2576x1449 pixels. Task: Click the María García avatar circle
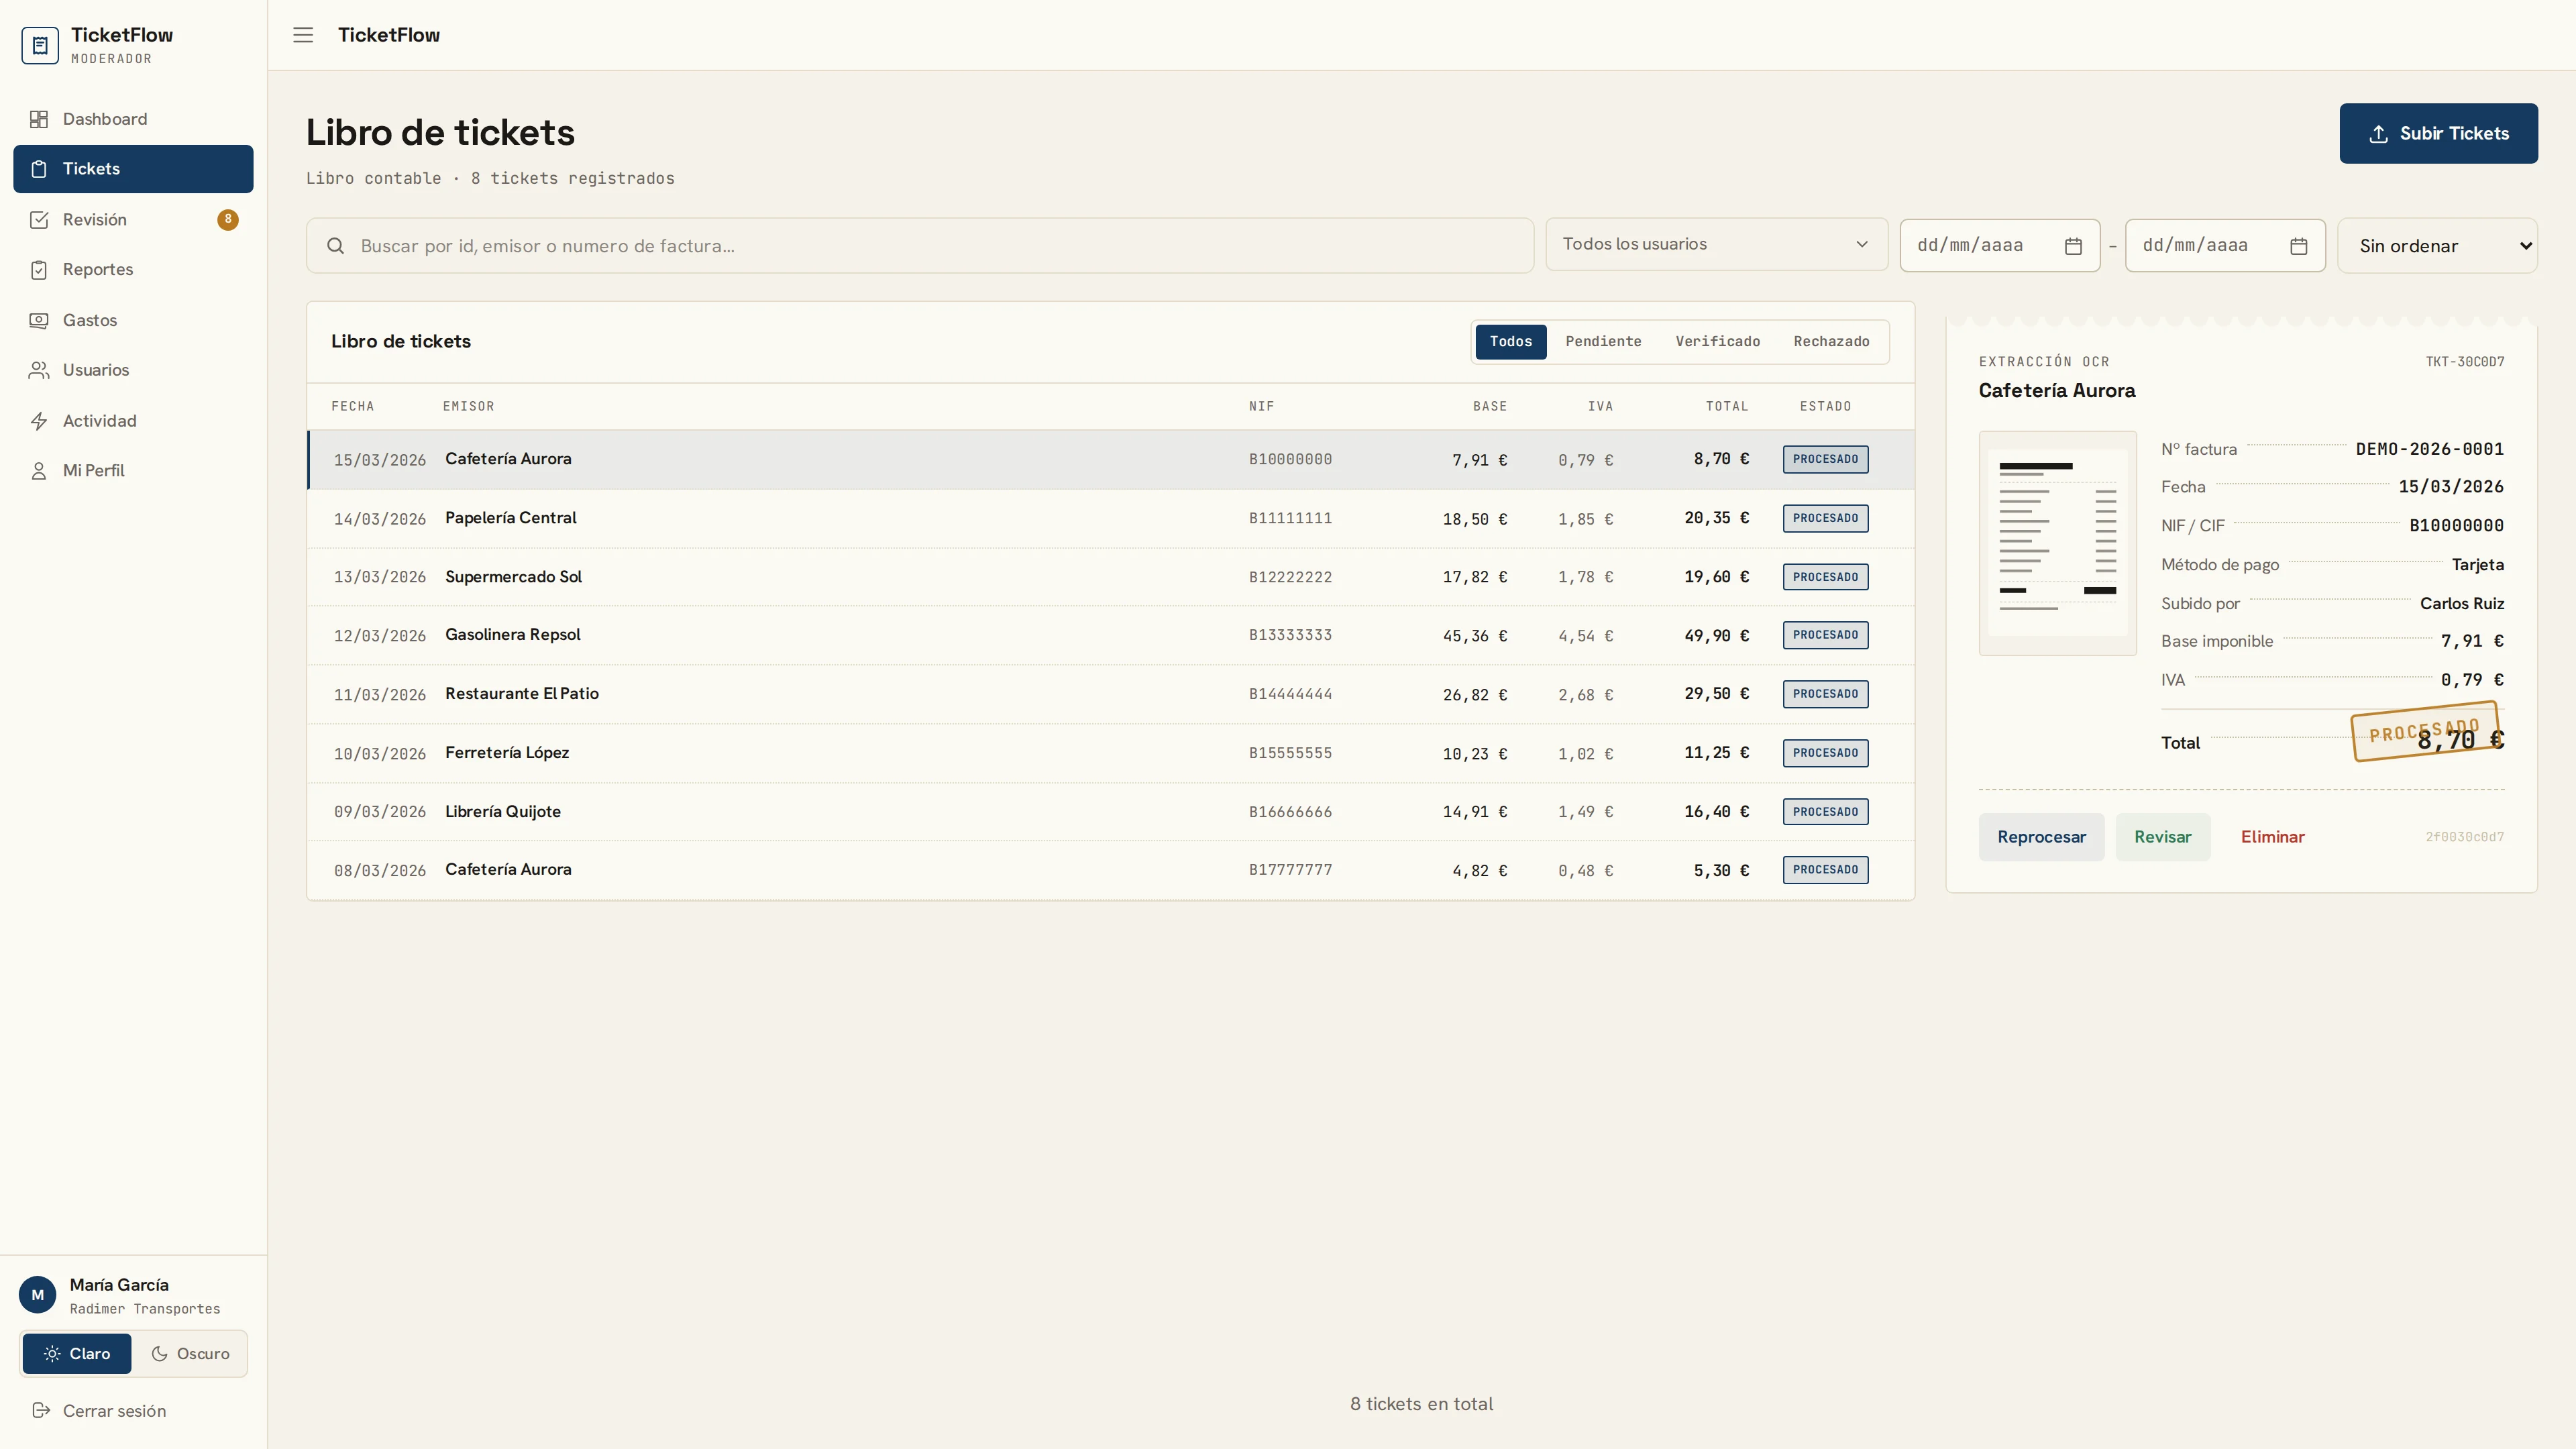(x=38, y=1295)
